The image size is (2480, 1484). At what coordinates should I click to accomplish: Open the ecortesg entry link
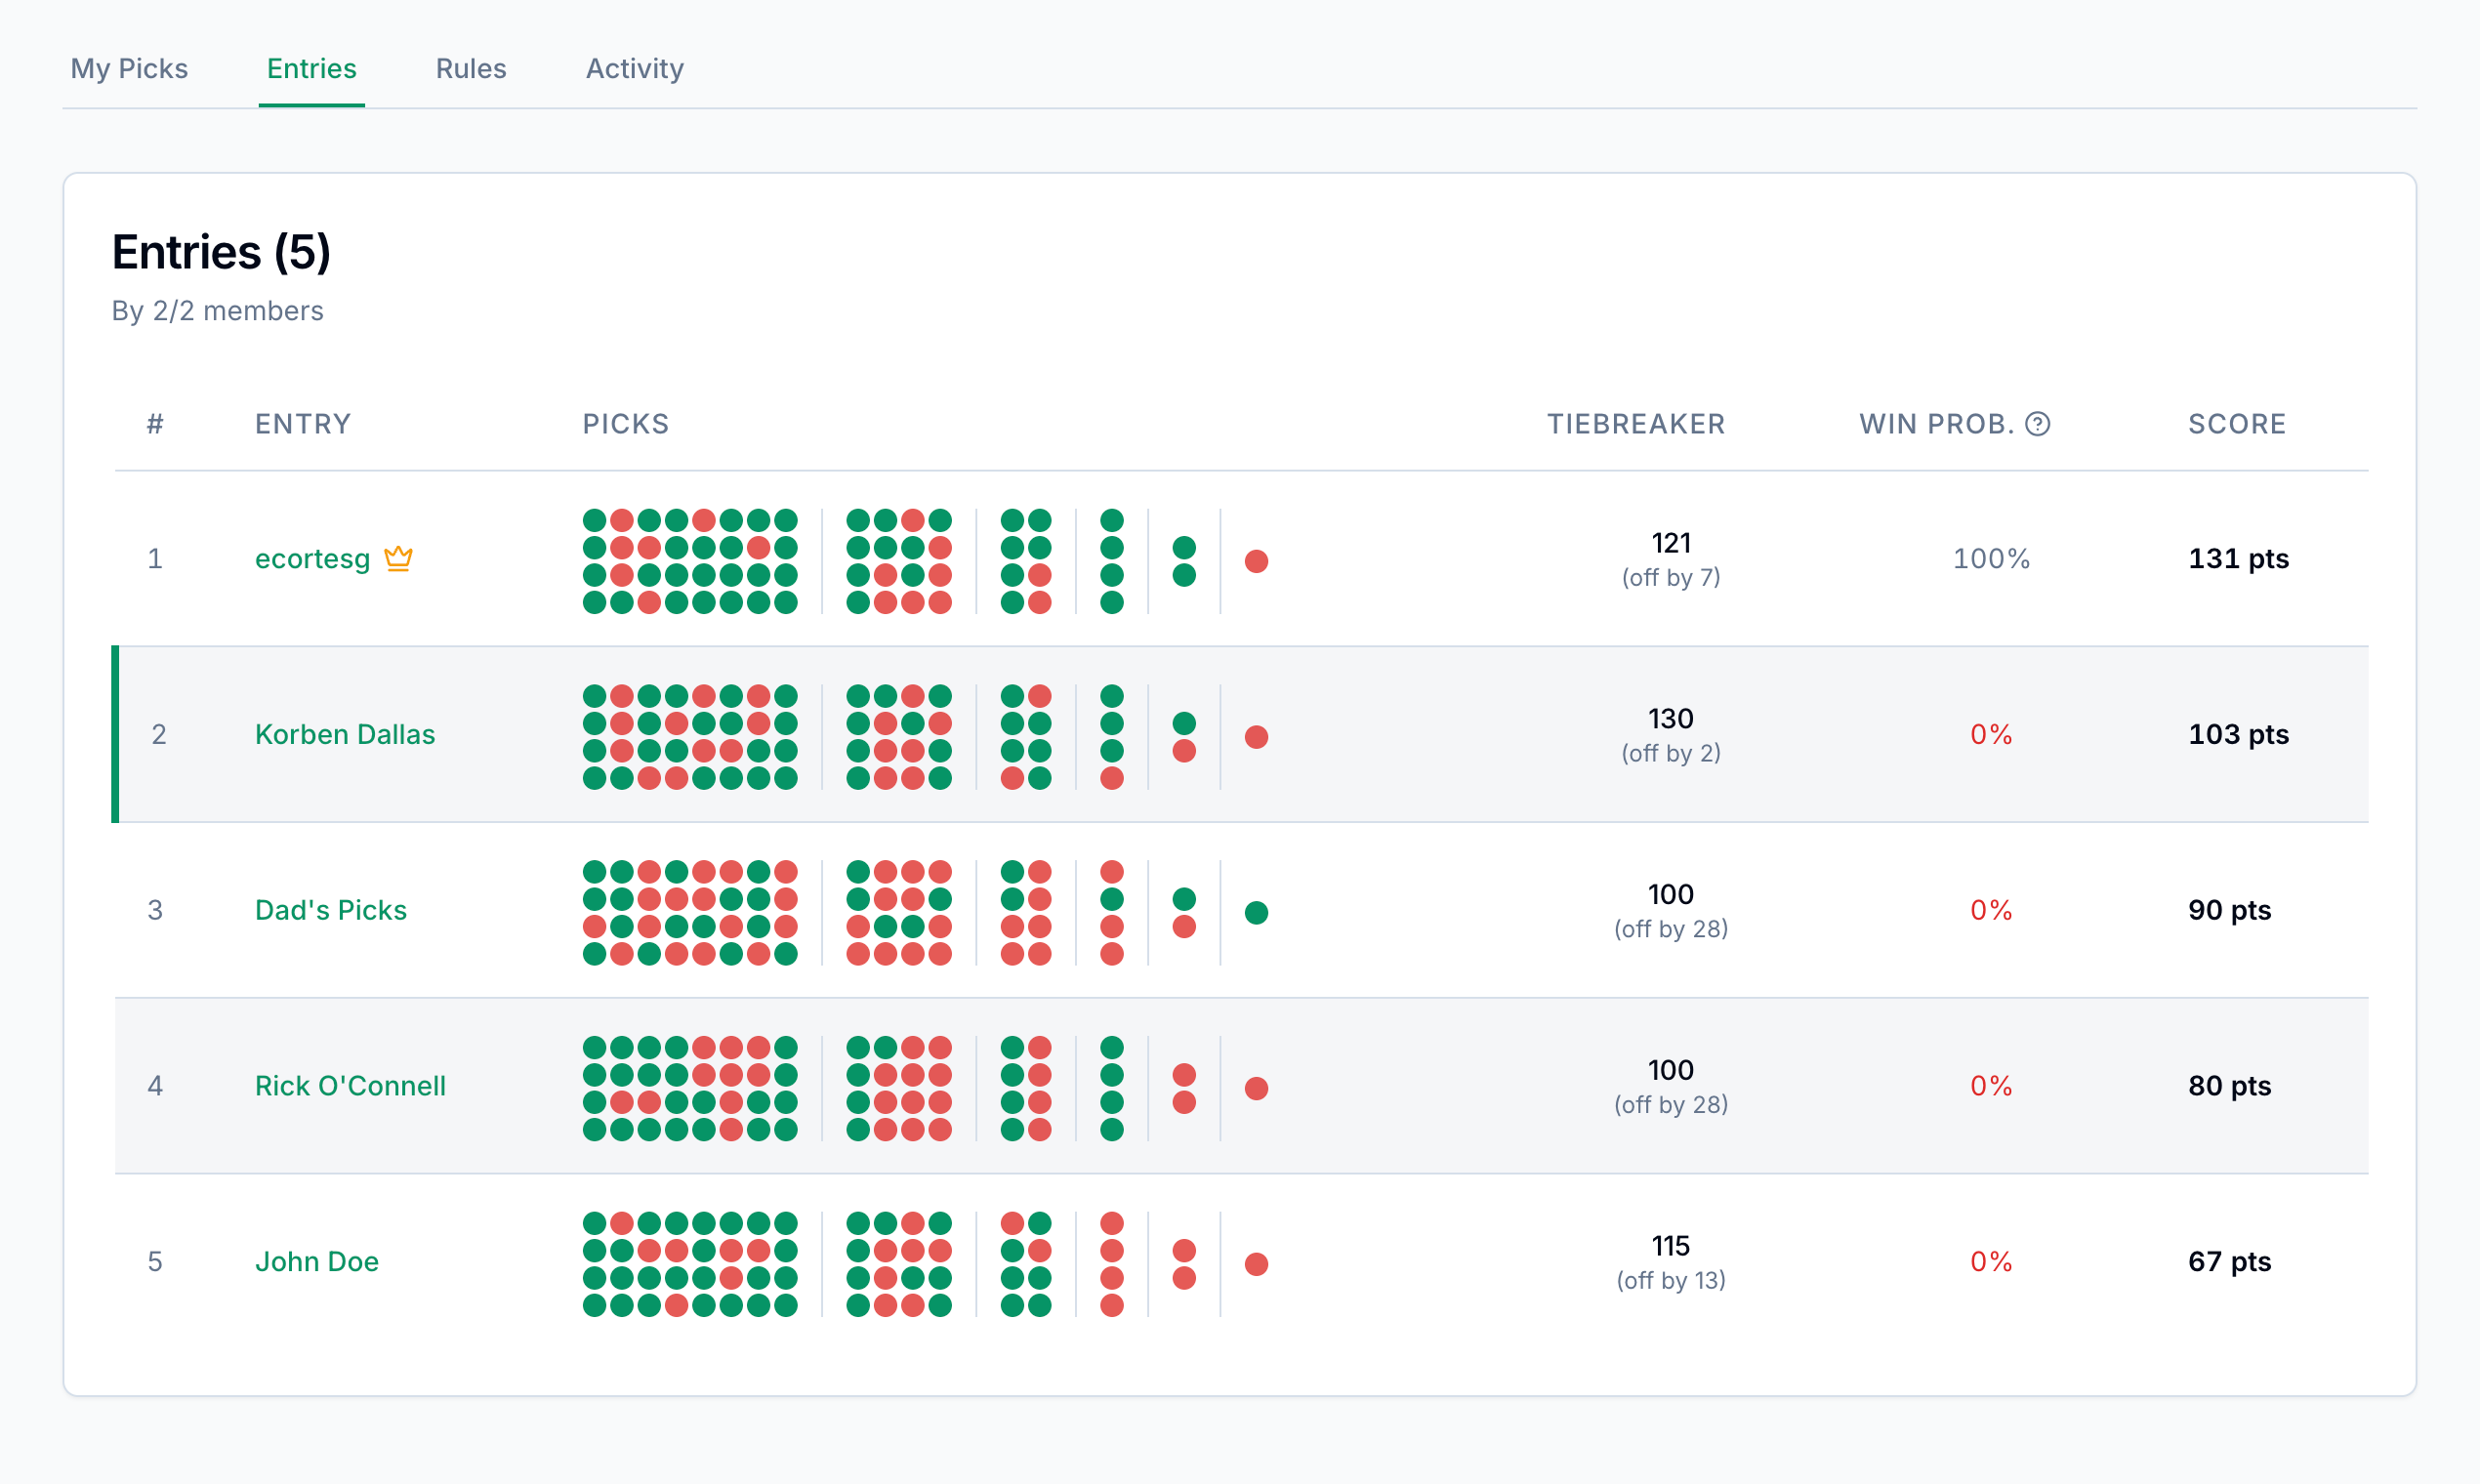point(312,558)
